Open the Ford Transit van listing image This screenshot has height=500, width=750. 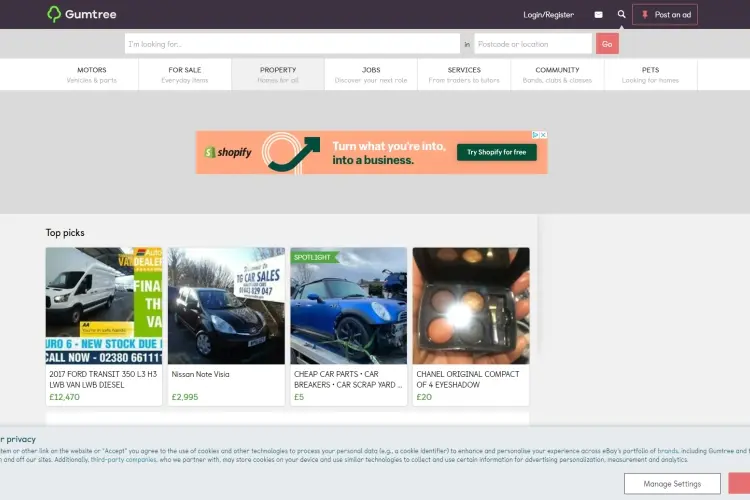click(104, 305)
